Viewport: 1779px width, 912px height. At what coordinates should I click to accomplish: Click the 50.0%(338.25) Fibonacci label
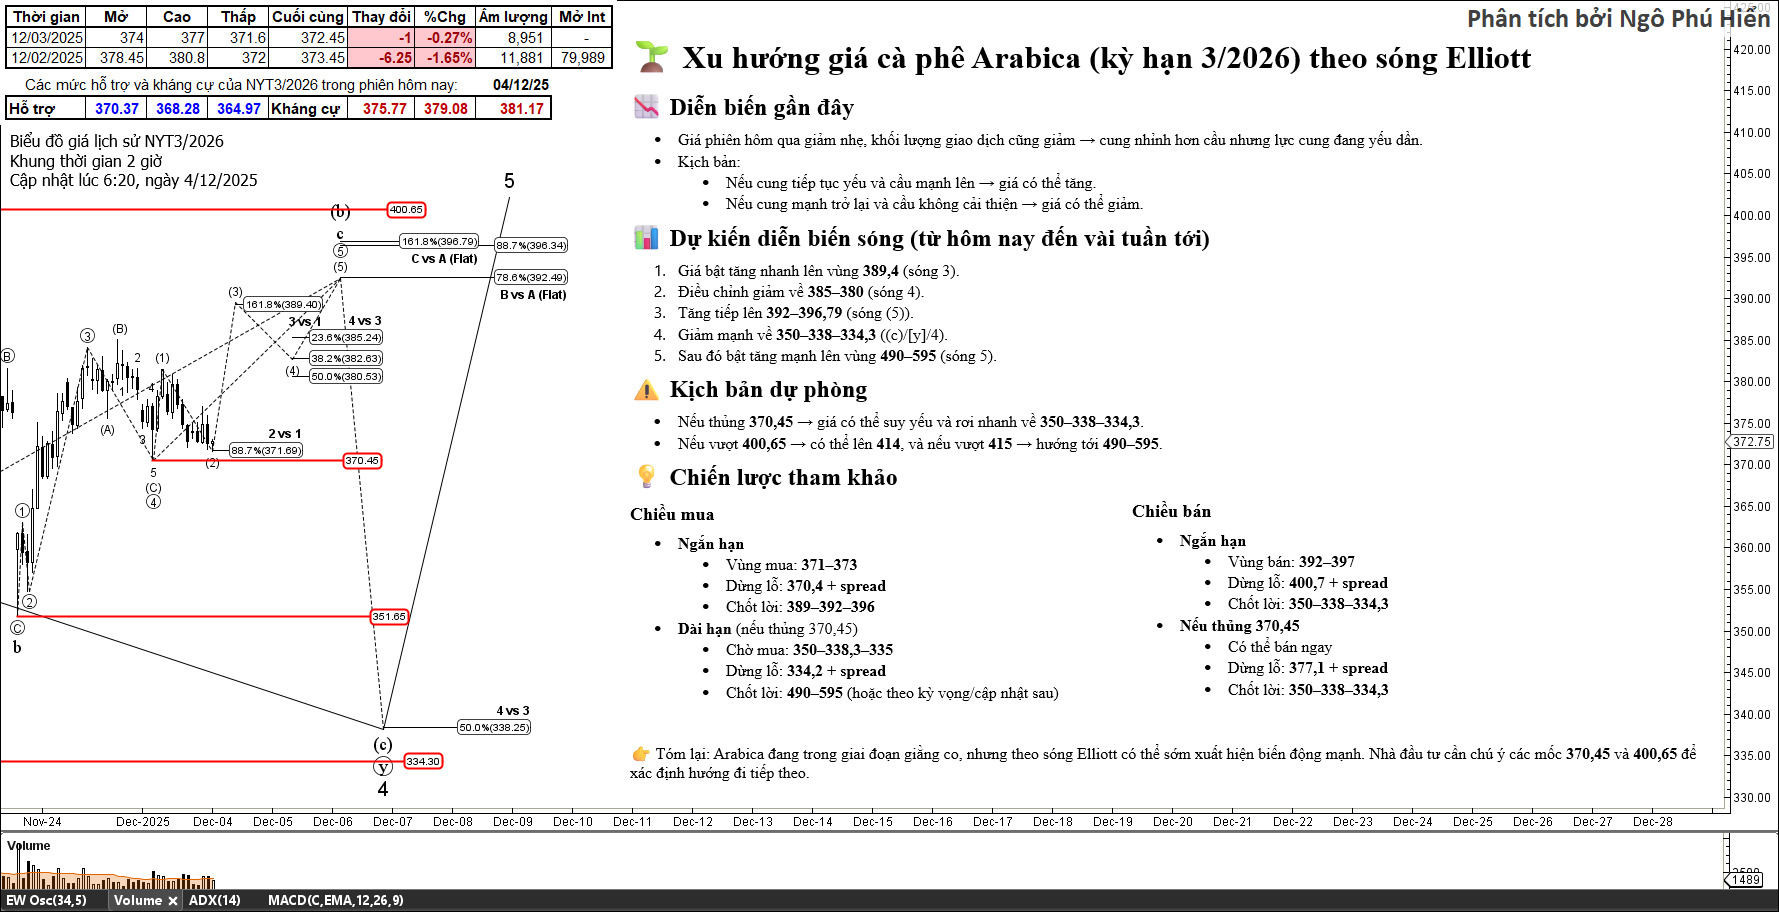point(494,728)
